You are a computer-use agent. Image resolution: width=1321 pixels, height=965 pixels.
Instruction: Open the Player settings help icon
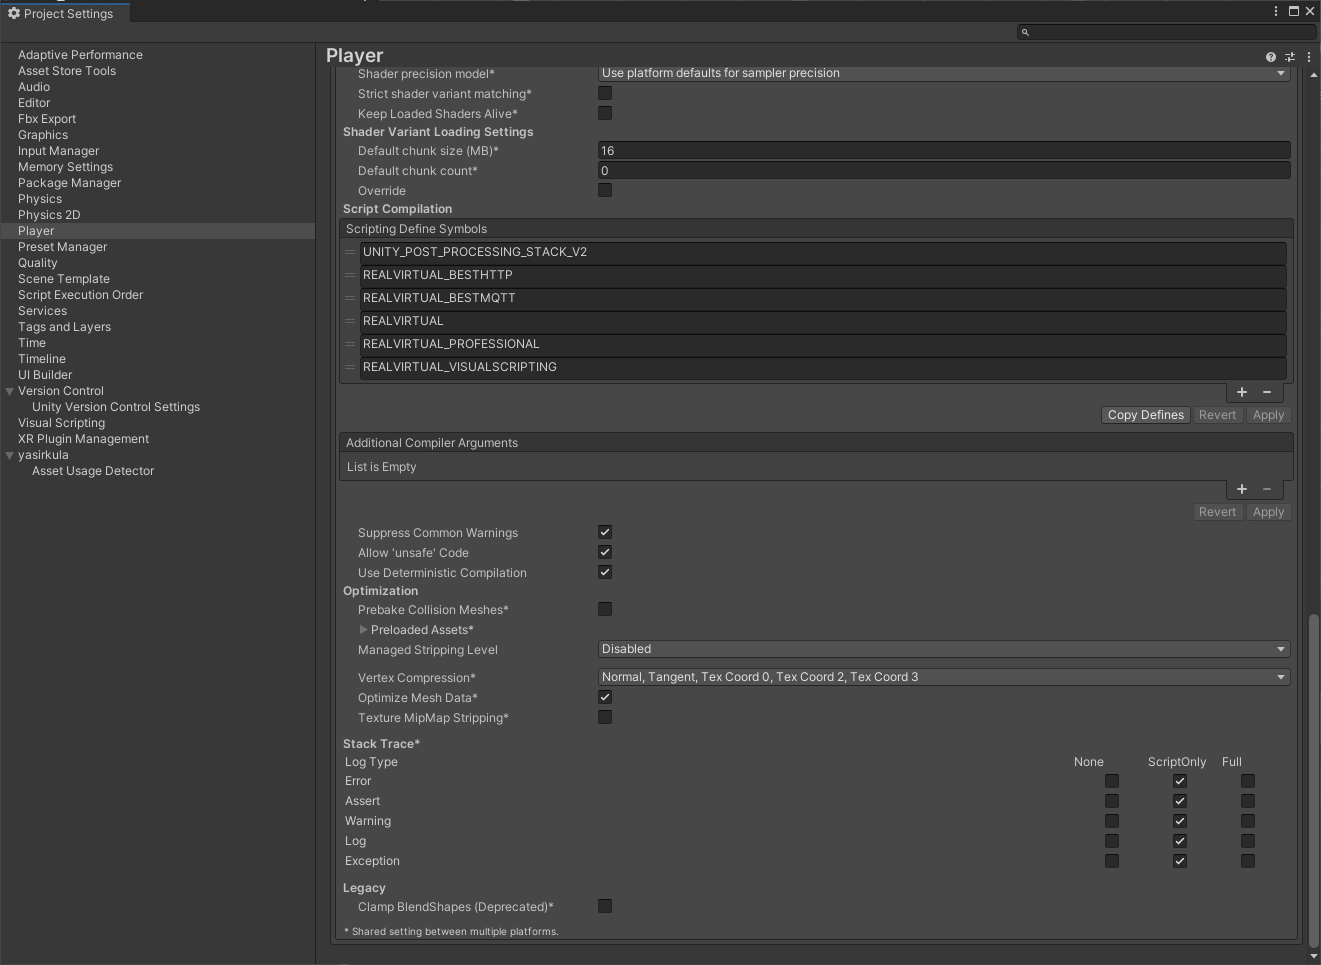click(x=1270, y=57)
